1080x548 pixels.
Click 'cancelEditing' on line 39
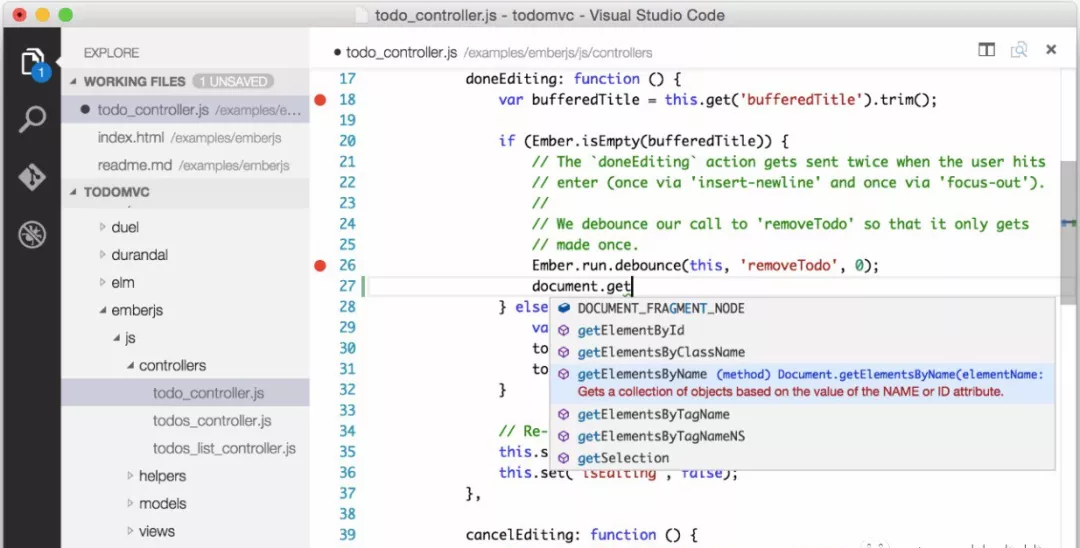coord(519,535)
